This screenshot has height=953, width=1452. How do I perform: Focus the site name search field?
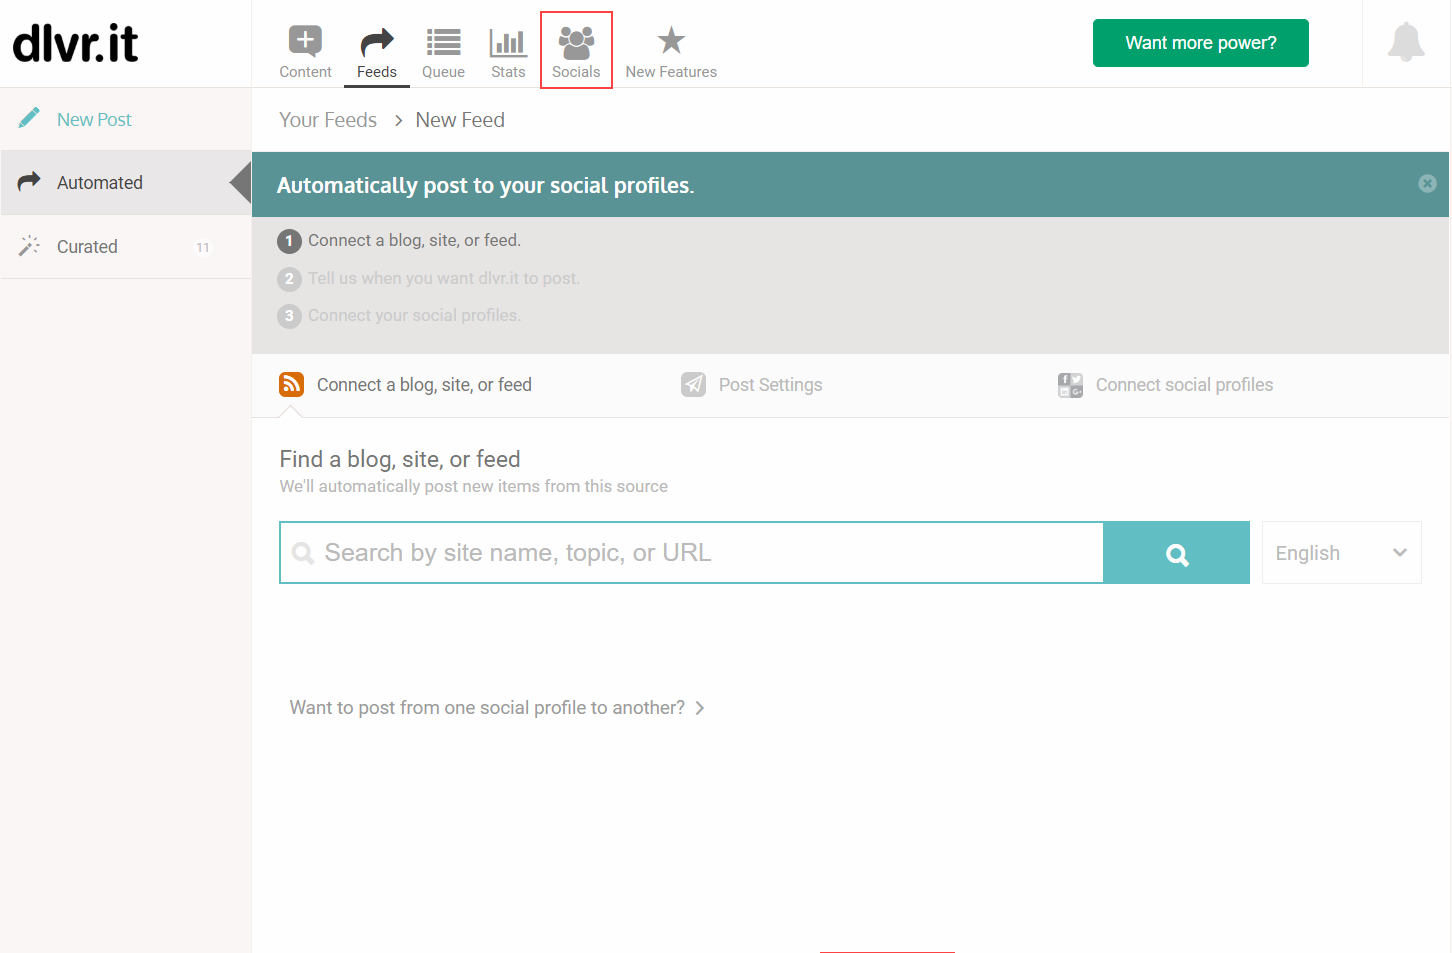(692, 553)
